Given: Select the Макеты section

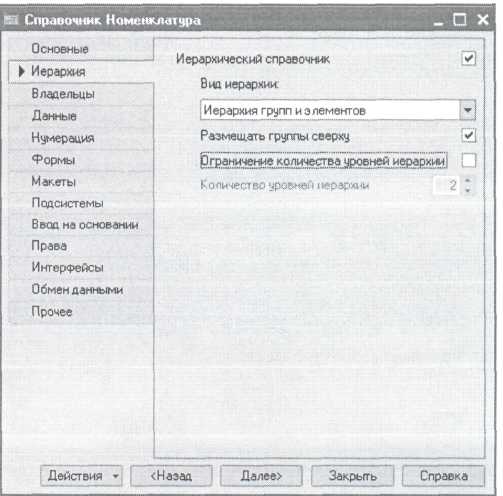Looking at the screenshot, I should pos(53,181).
